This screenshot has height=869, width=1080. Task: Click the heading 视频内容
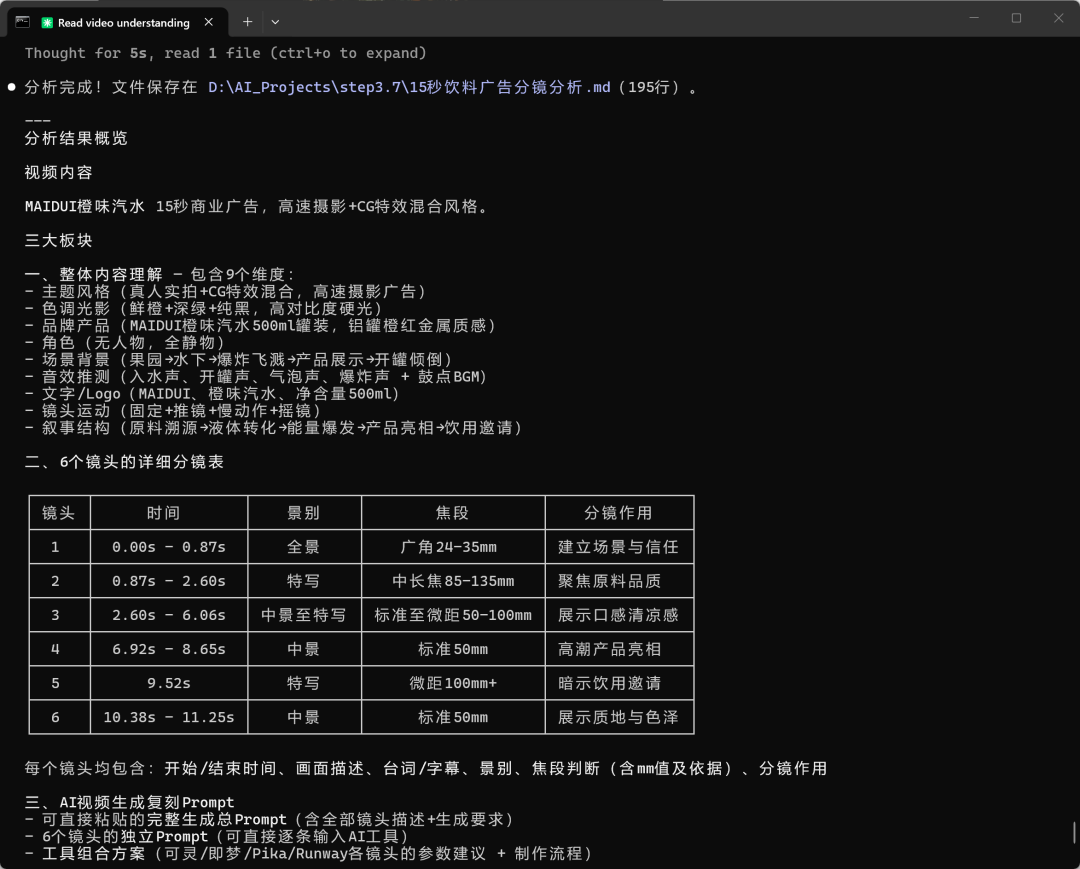click(x=59, y=172)
